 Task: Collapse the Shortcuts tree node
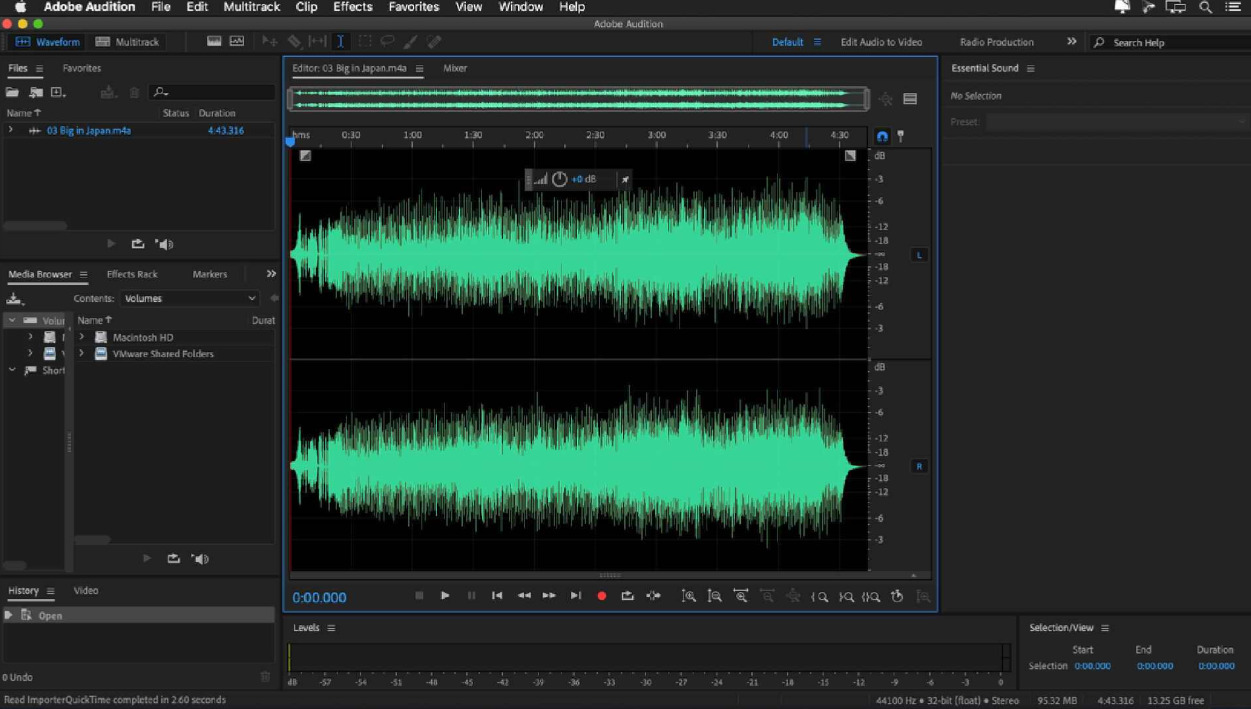tap(12, 370)
